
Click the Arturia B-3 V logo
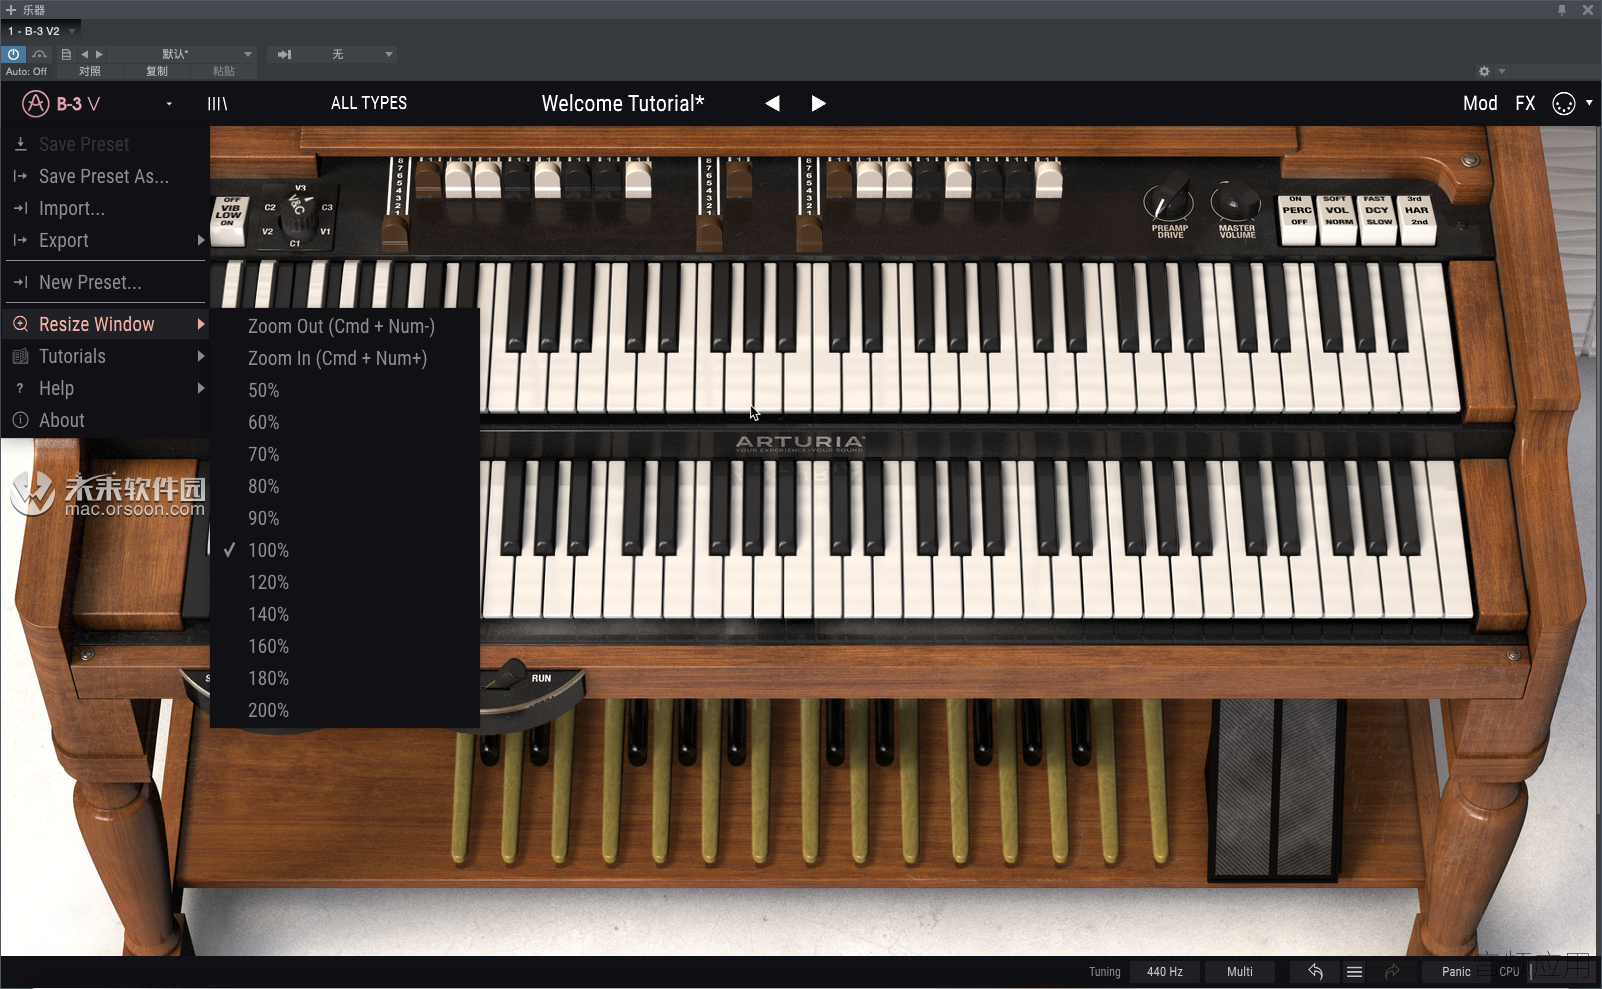62,104
